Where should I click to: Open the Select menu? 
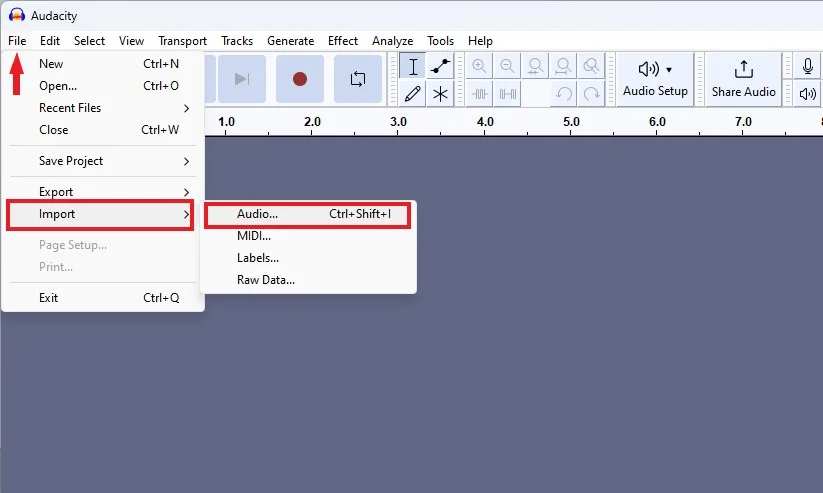click(x=89, y=40)
